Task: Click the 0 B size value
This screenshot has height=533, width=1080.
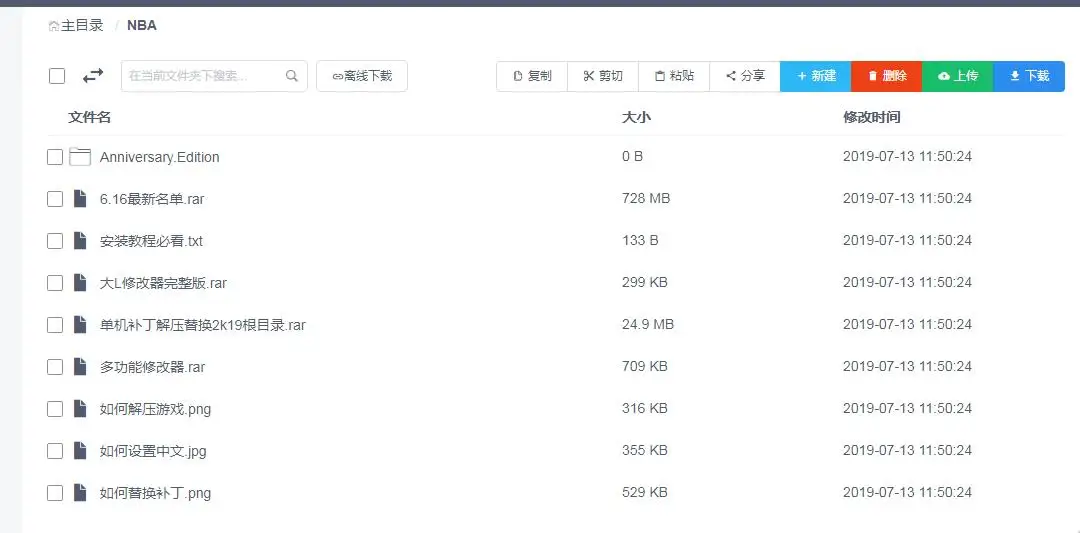Action: [632, 156]
